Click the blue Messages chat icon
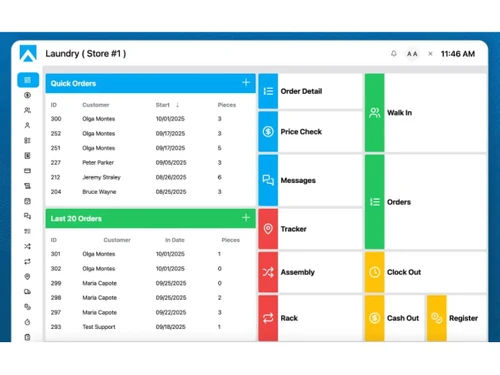Screen dimensions: 500x375 tap(268, 180)
